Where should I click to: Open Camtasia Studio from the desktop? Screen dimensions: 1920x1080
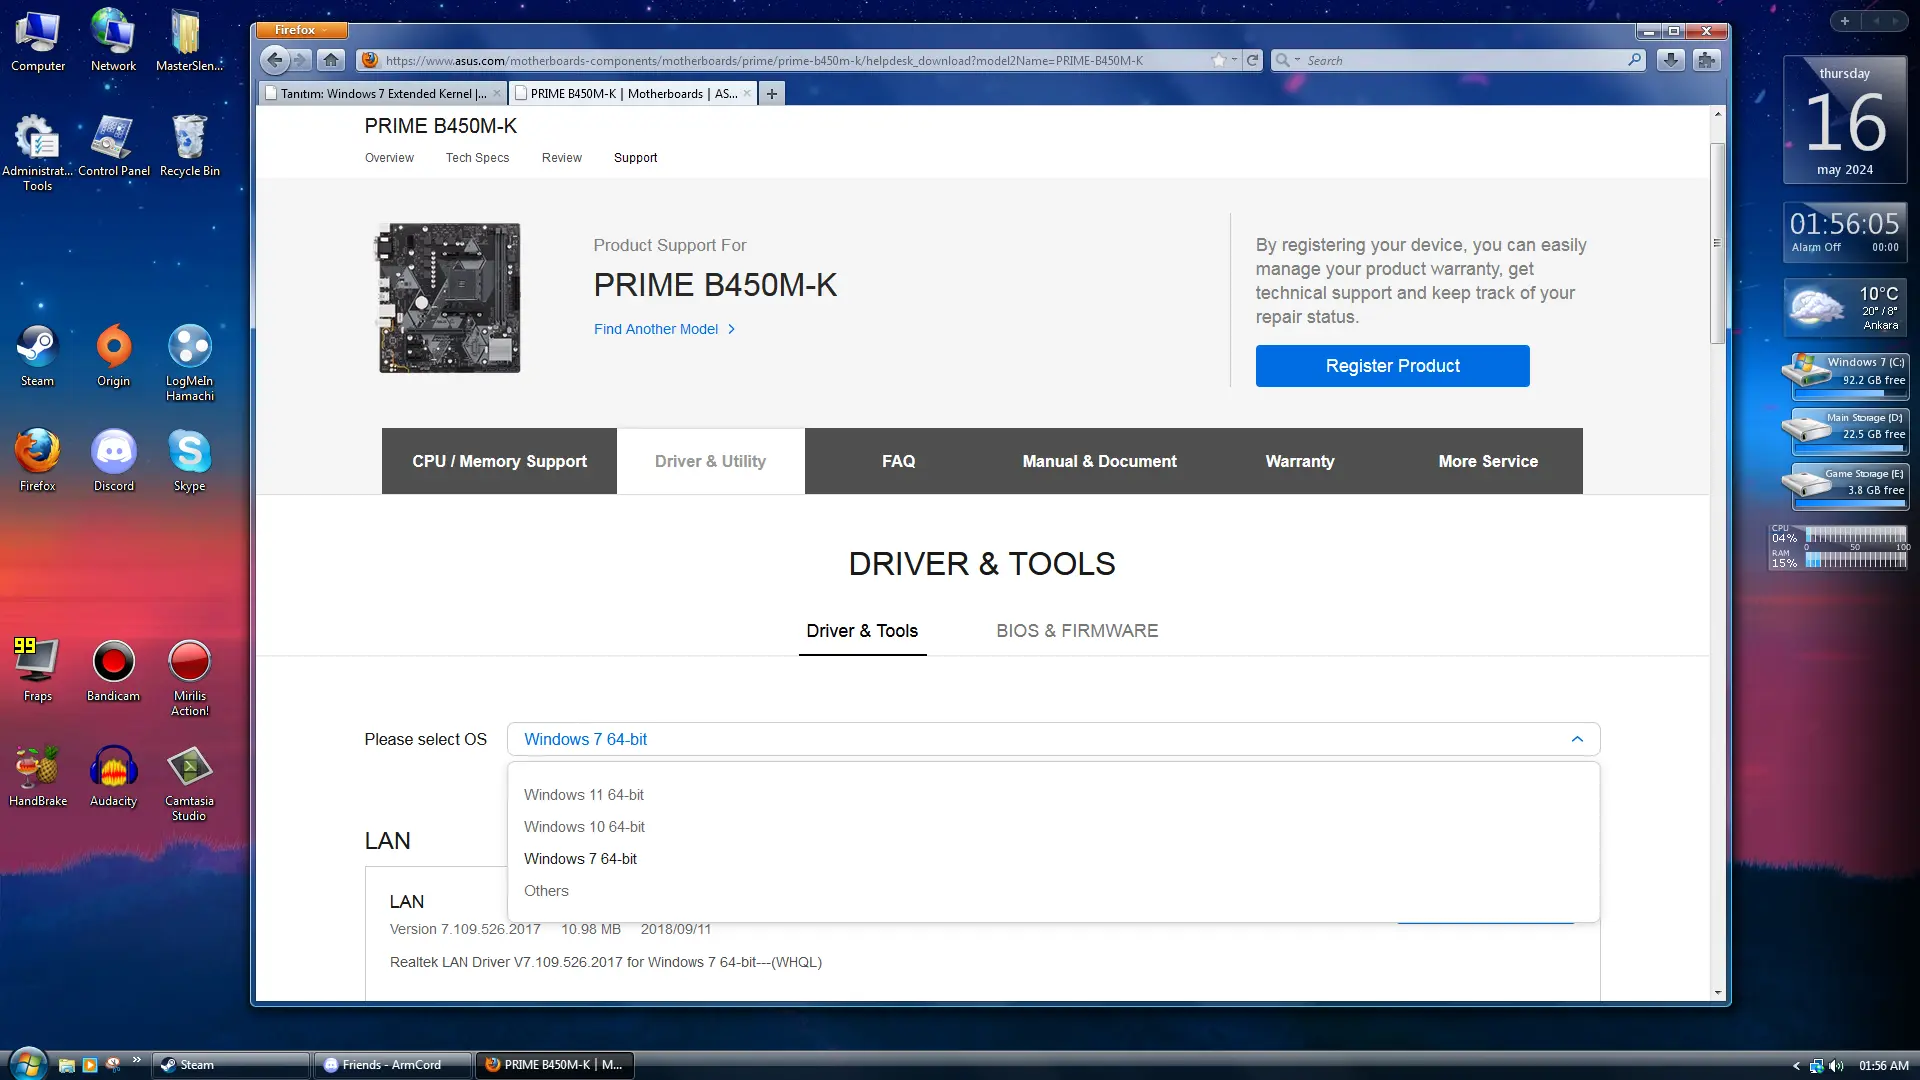189,783
